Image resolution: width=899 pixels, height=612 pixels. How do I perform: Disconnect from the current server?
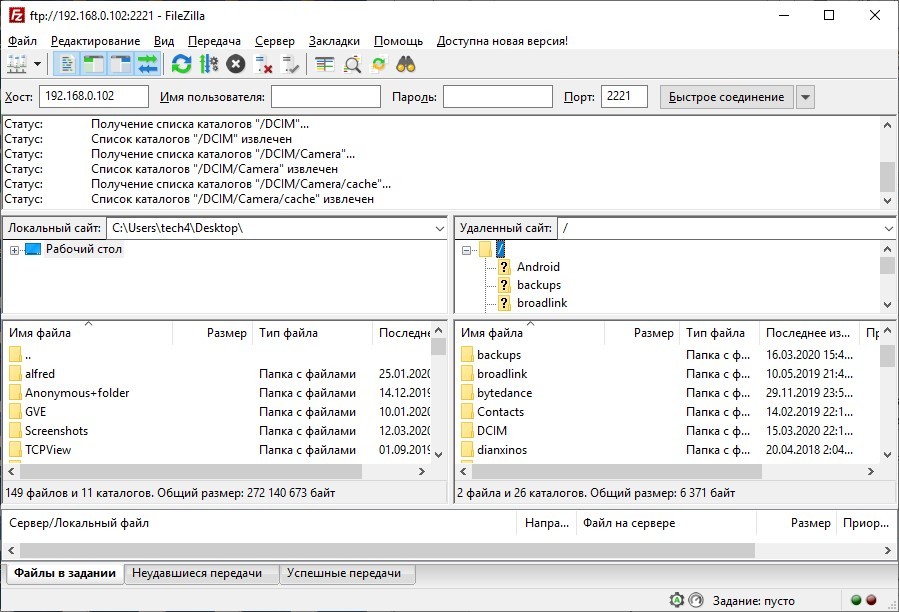coord(263,64)
